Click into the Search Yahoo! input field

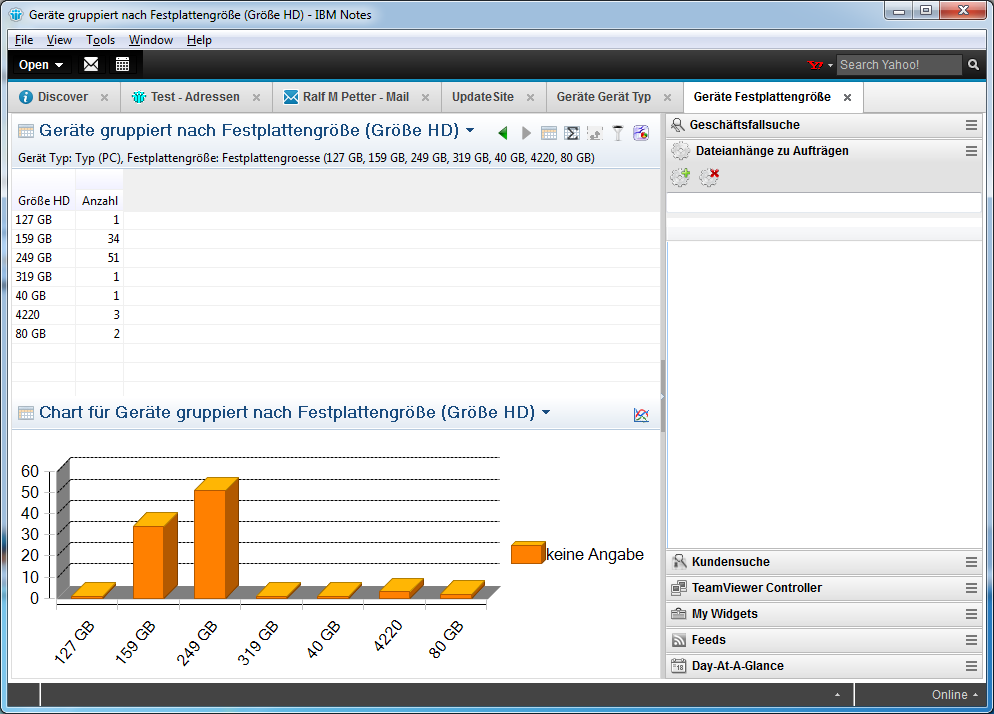(898, 65)
